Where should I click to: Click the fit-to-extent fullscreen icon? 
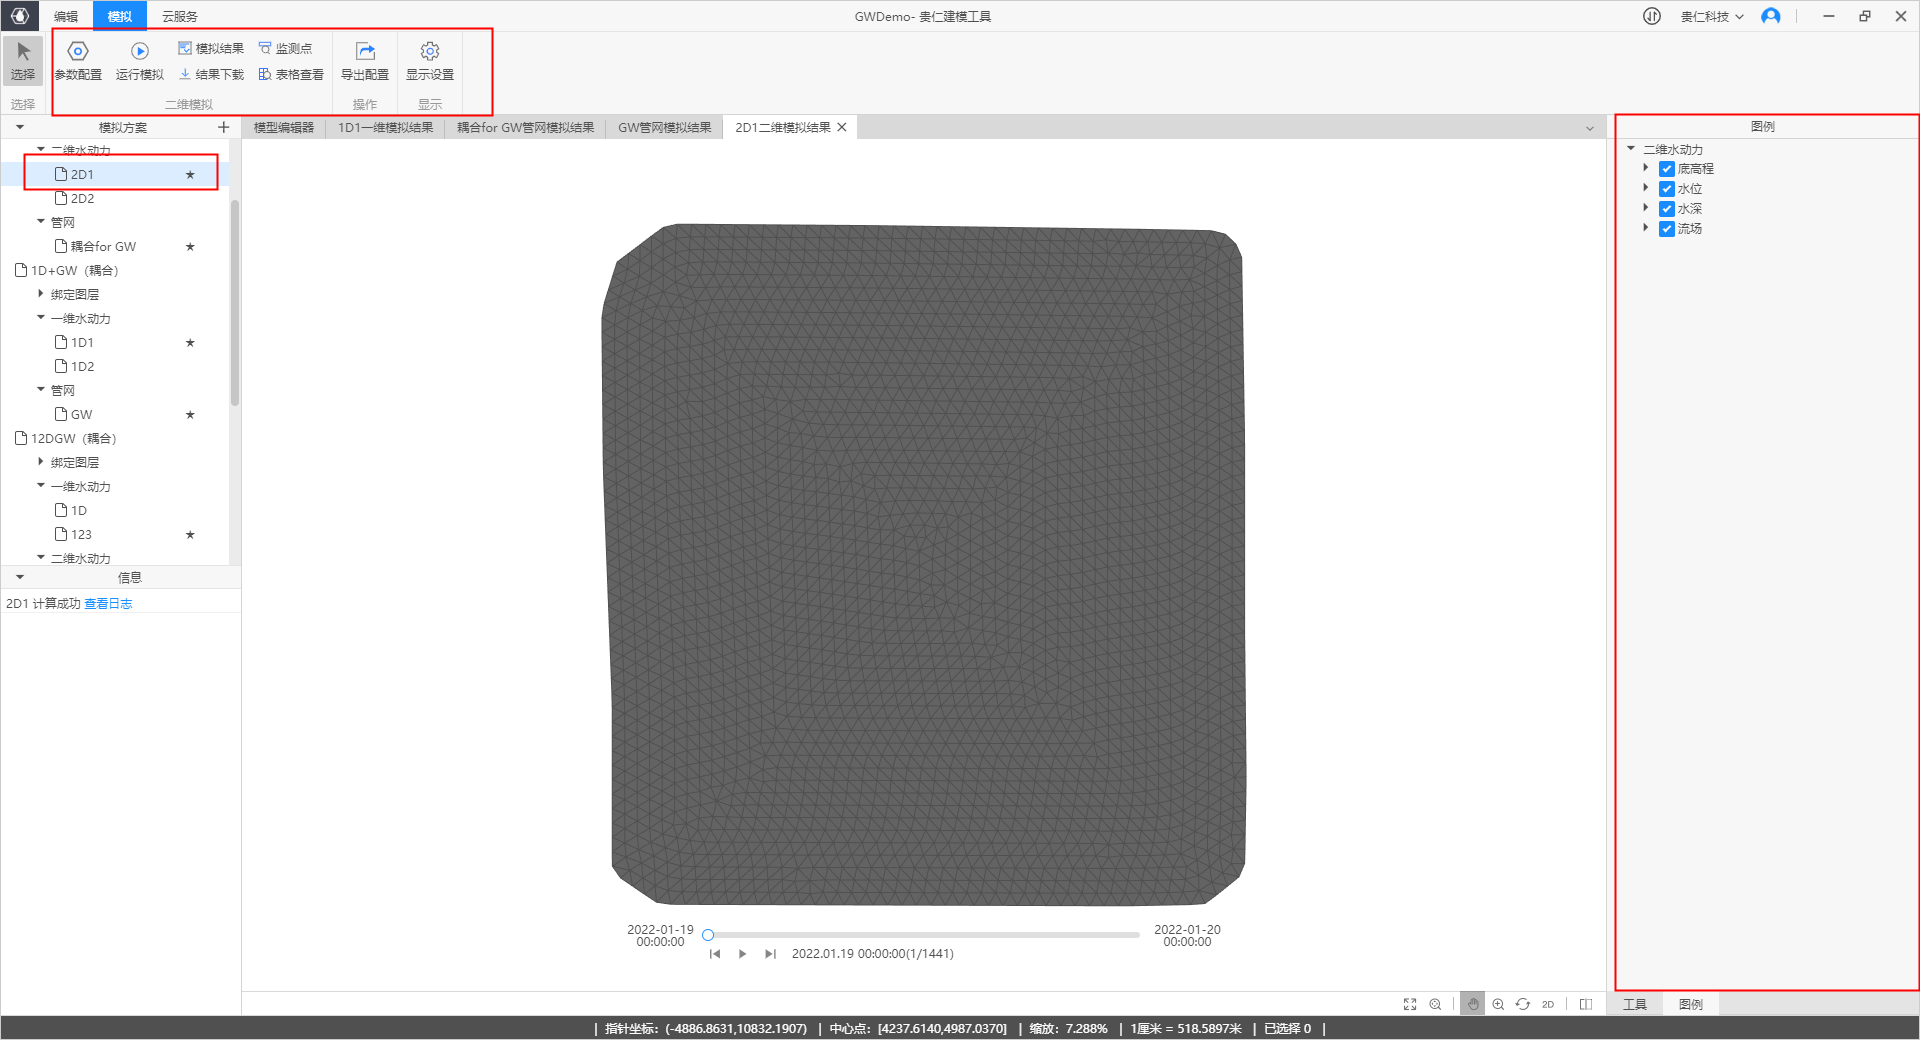[1410, 1004]
